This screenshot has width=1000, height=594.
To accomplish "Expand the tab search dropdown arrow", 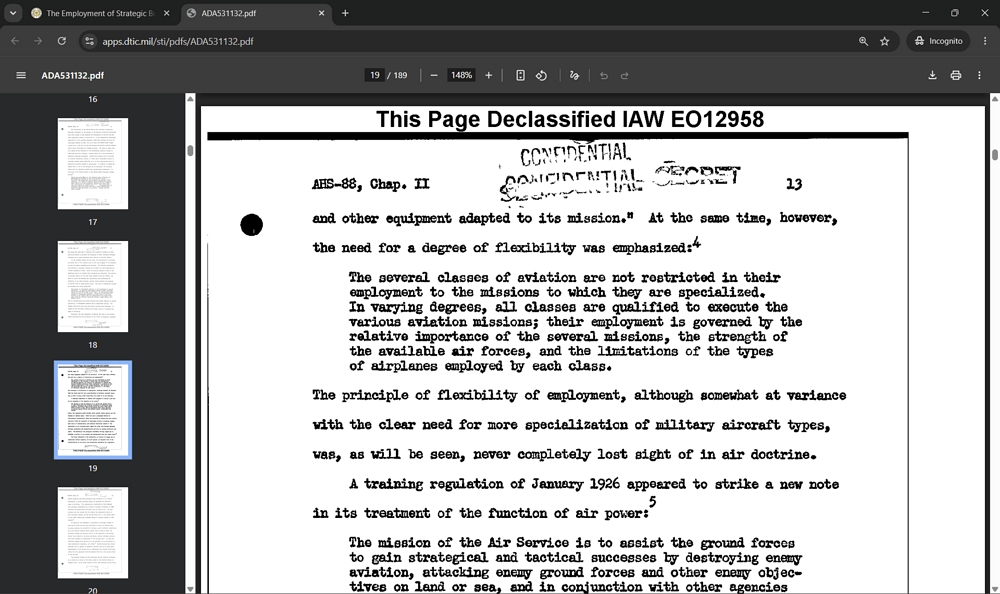I will pos(13,13).
